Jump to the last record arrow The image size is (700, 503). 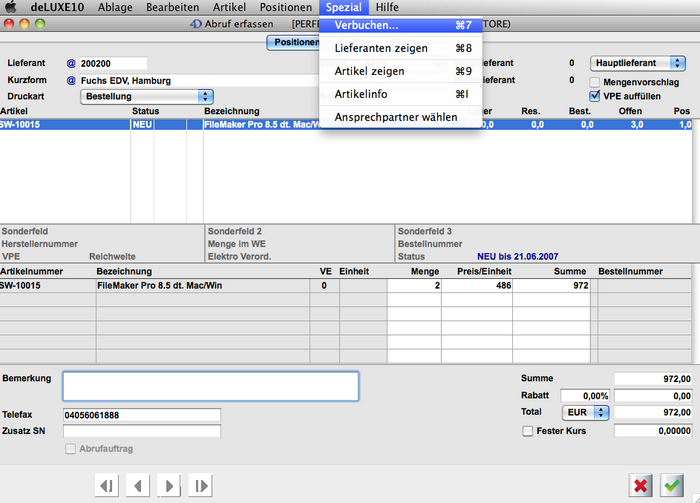click(201, 485)
